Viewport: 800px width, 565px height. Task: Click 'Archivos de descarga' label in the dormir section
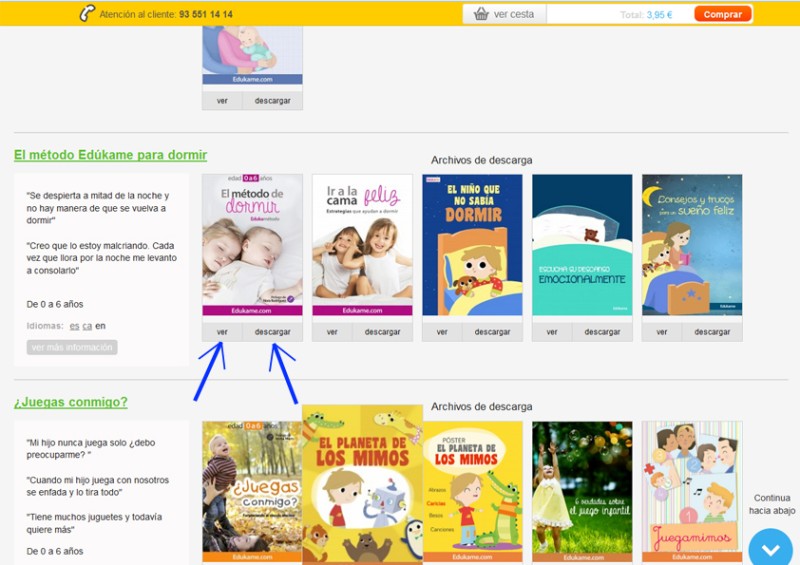[482, 160]
